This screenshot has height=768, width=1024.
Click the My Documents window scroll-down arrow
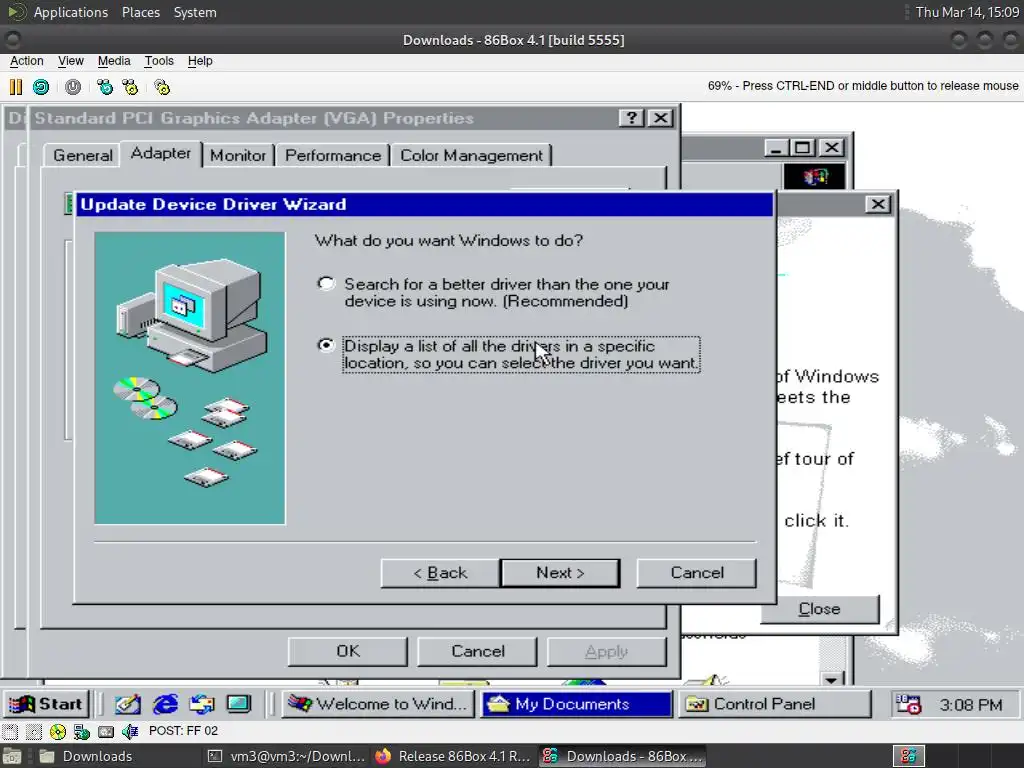[831, 679]
